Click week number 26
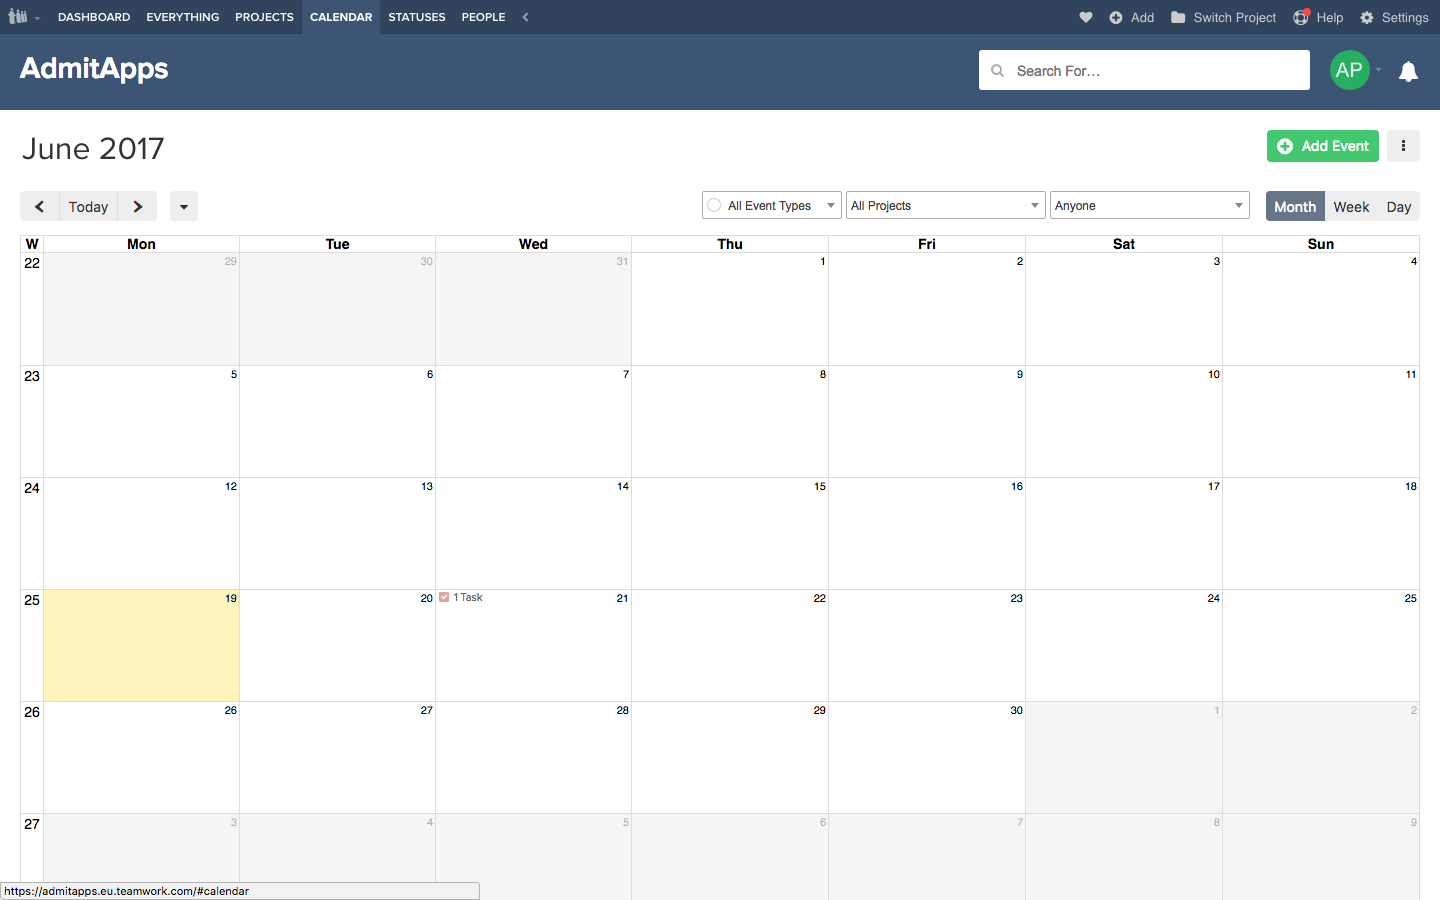 (x=32, y=712)
